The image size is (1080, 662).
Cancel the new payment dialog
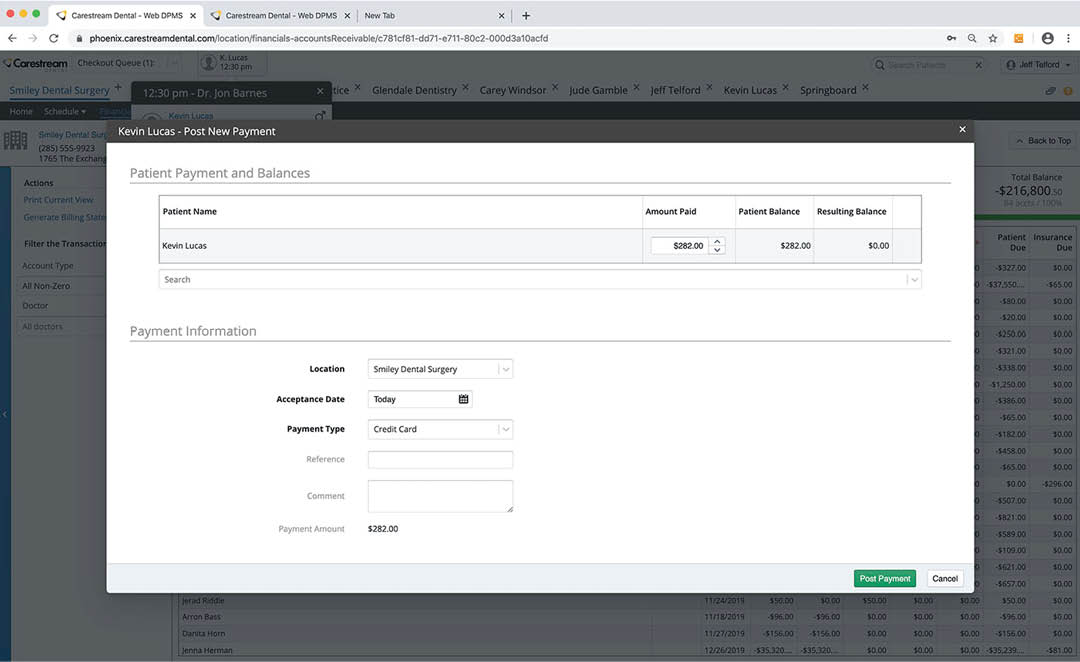coord(944,578)
